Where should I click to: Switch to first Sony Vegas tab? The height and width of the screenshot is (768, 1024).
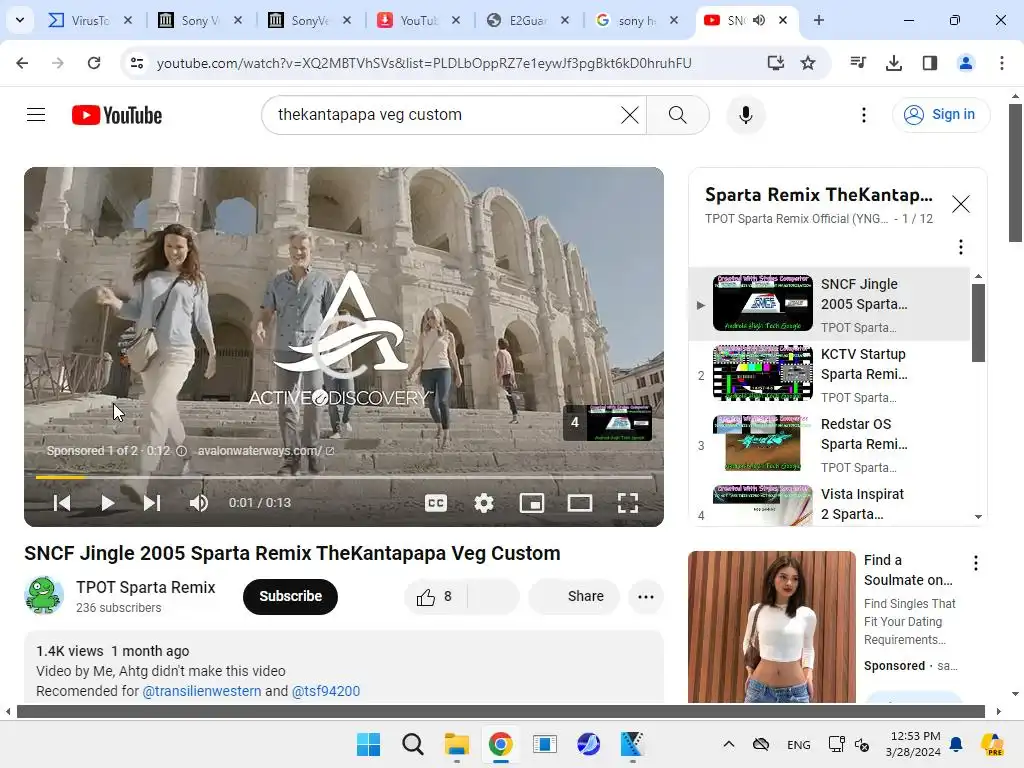point(199,20)
